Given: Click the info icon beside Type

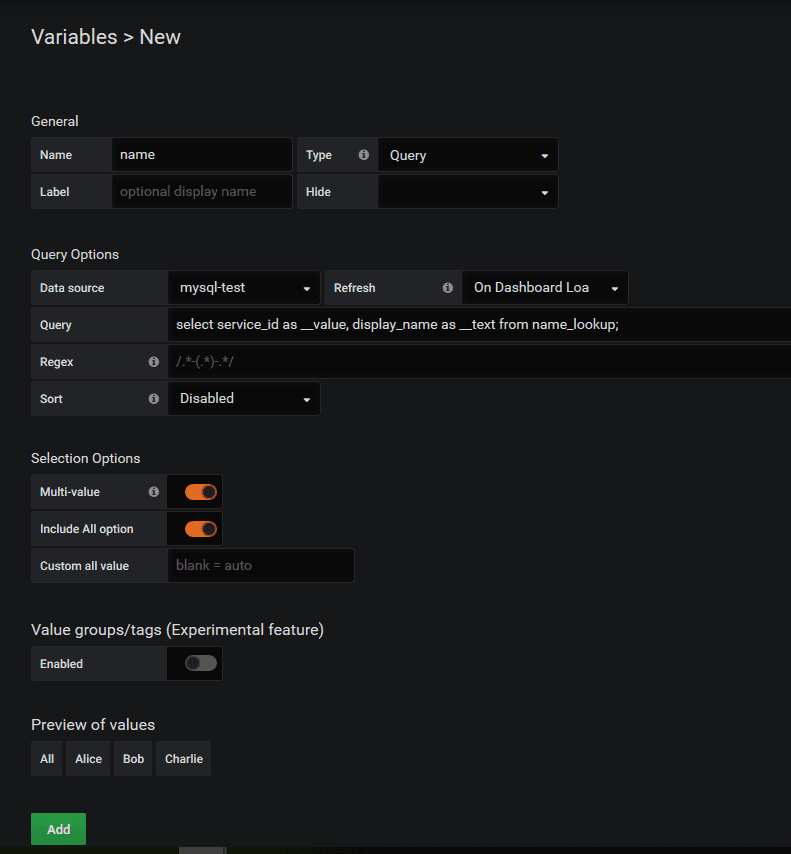Looking at the screenshot, I should pos(363,155).
